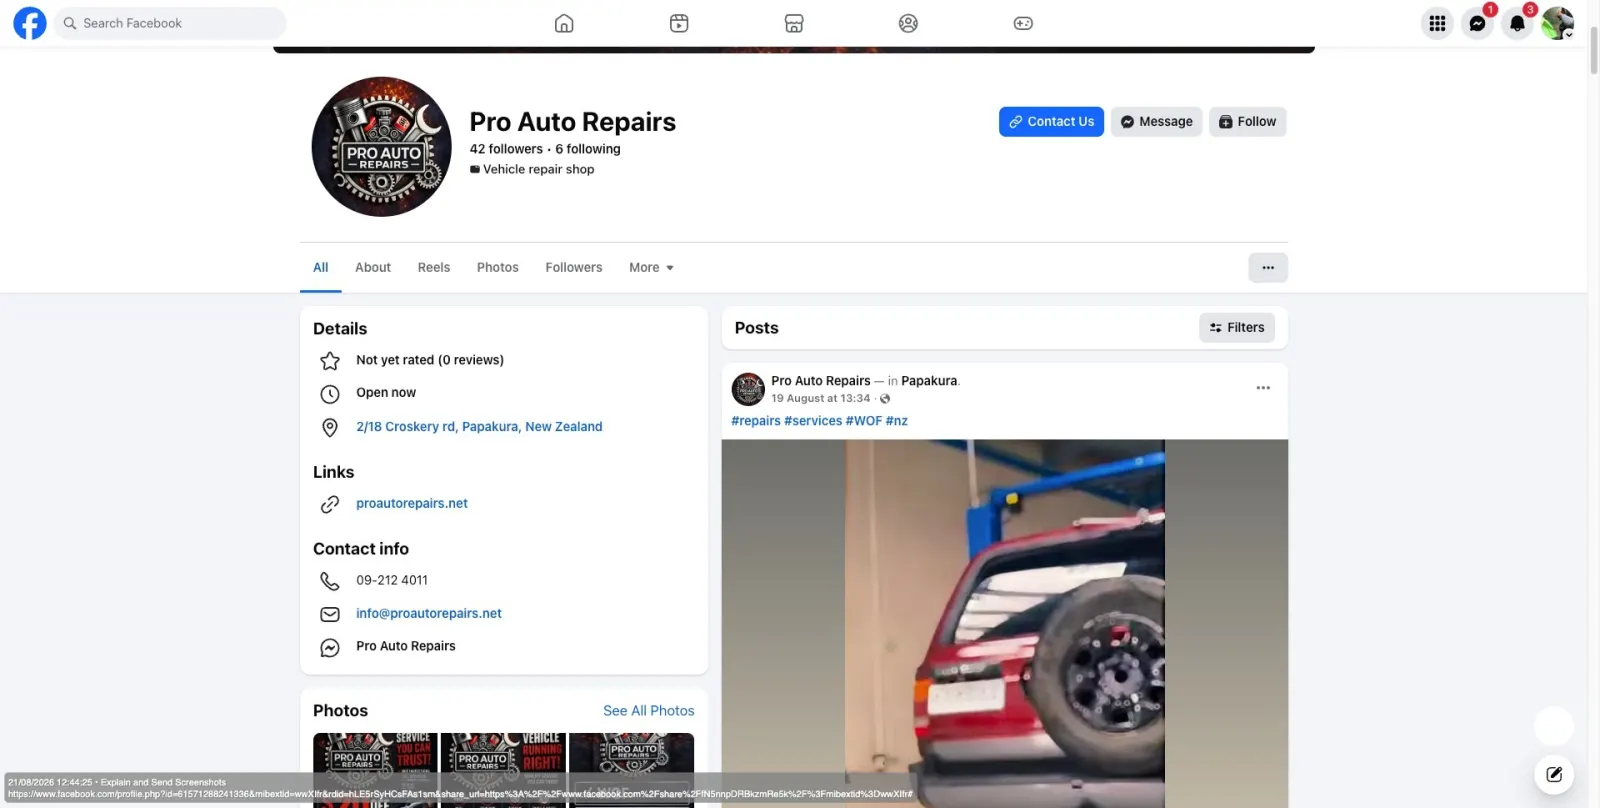Click the Contact Us button
The height and width of the screenshot is (808, 1600).
coord(1051,122)
